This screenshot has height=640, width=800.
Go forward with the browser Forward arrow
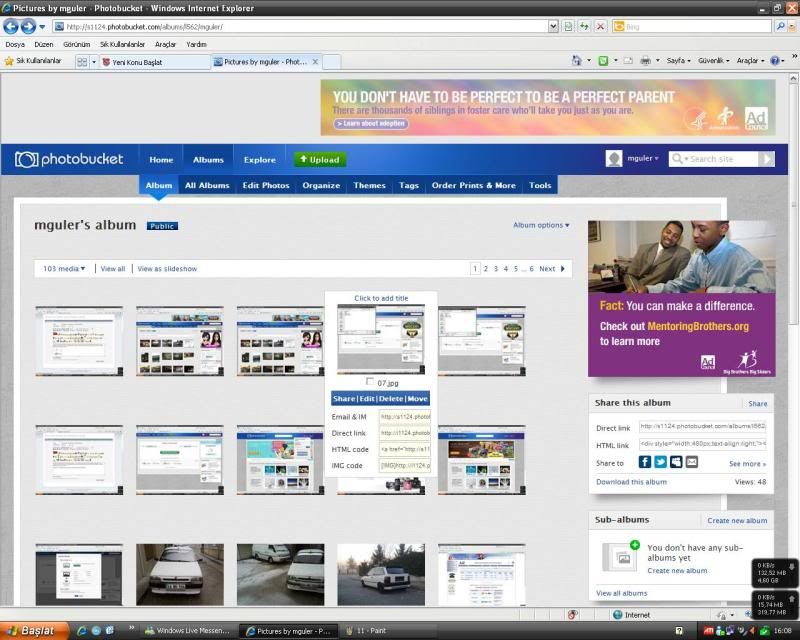[x=28, y=26]
